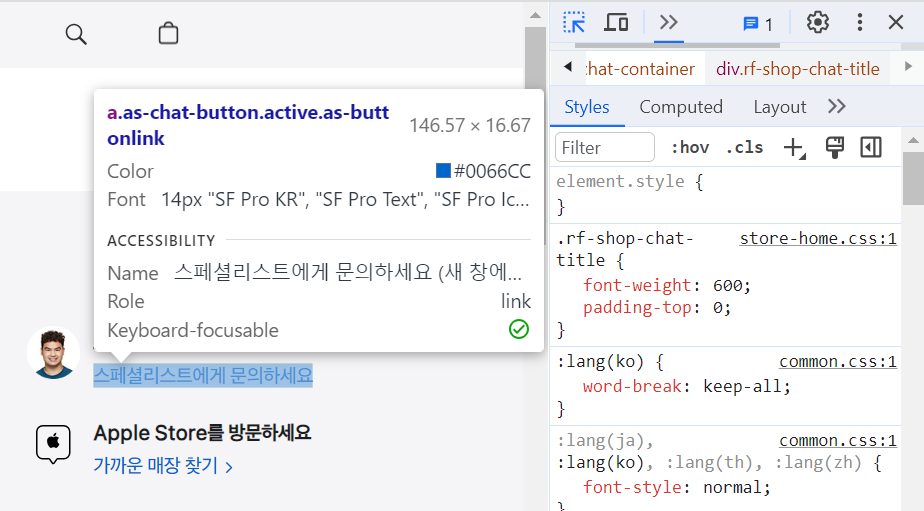Click the specialist avatar photo
The width and height of the screenshot is (924, 511).
pyautogui.click(x=53, y=352)
